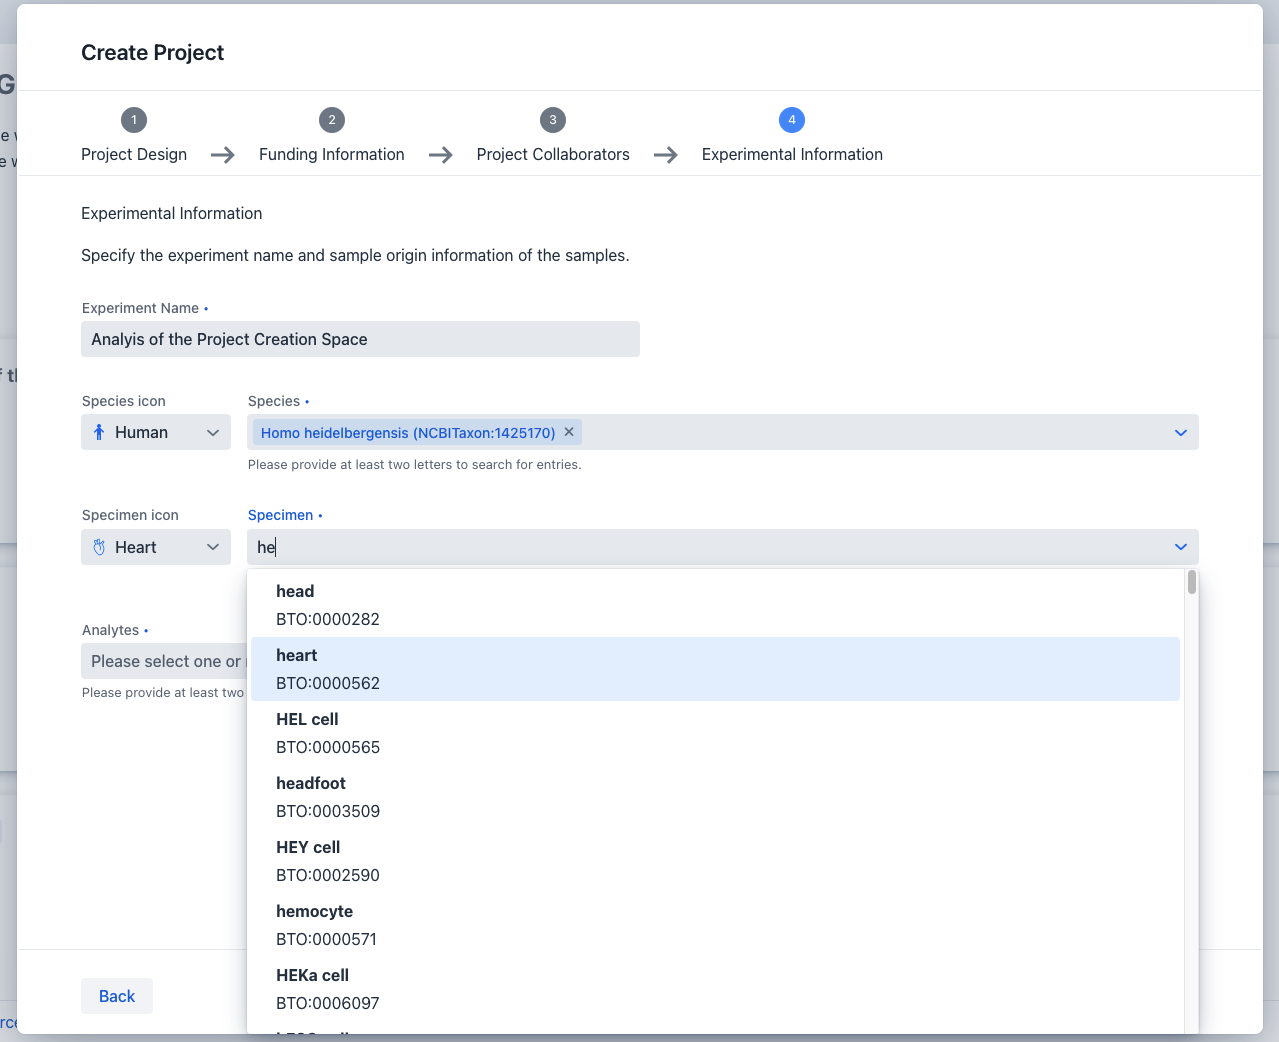Choose the head BTO:0000282 option
This screenshot has width=1279, height=1042.
714,605
